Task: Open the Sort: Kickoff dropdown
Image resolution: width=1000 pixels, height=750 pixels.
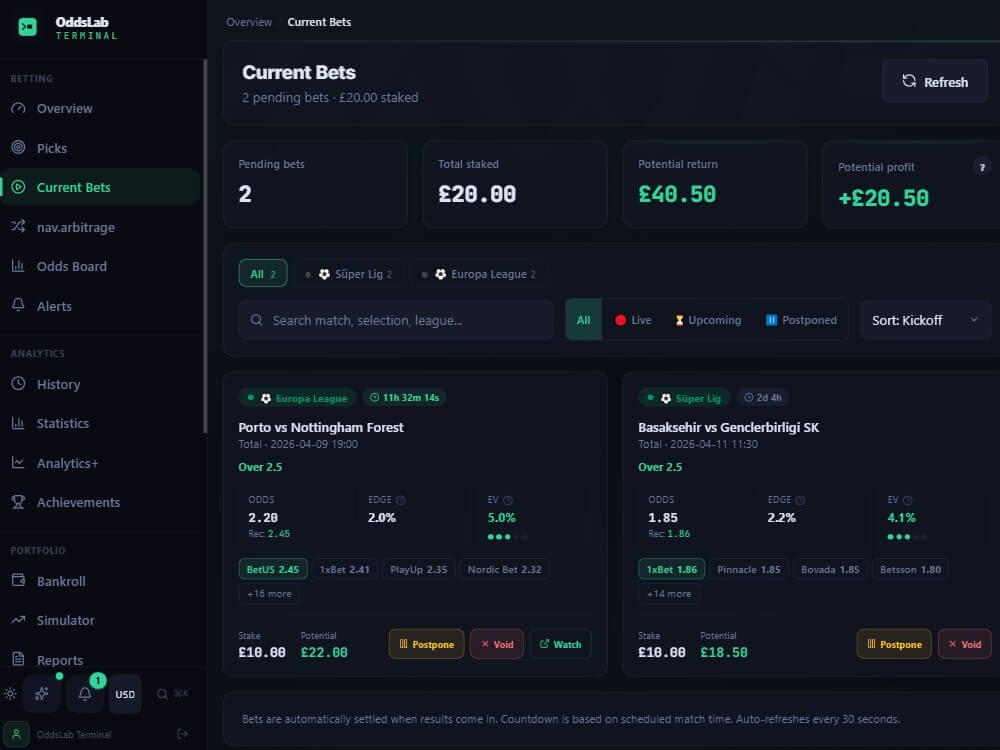Action: click(x=925, y=320)
